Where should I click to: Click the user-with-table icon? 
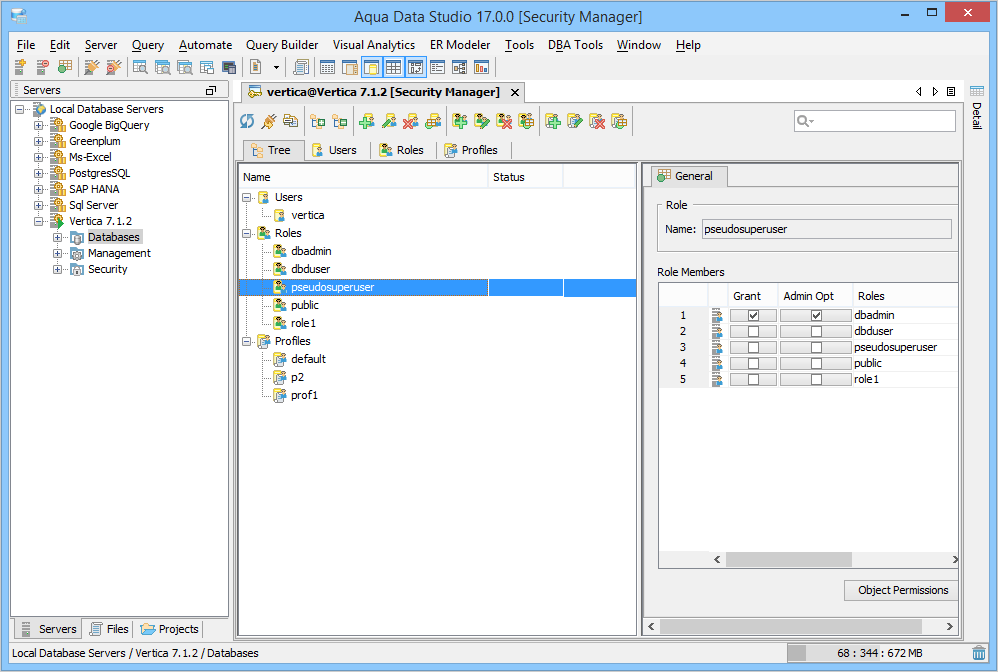click(433, 121)
